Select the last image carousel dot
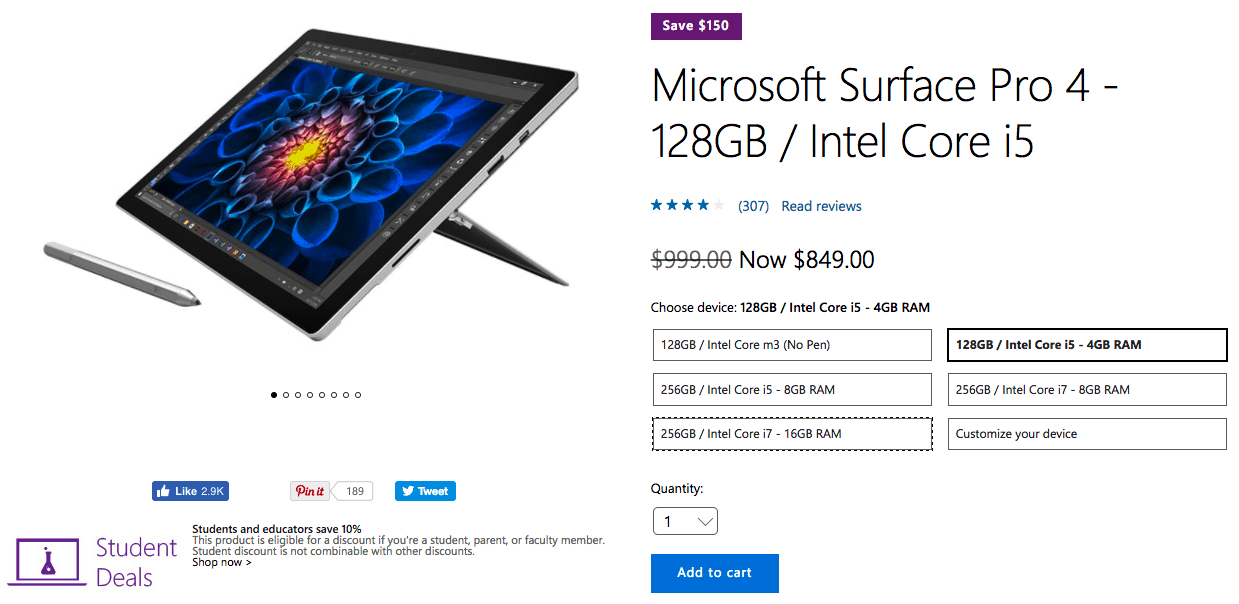Viewport: 1239px width, 604px height. click(x=358, y=395)
